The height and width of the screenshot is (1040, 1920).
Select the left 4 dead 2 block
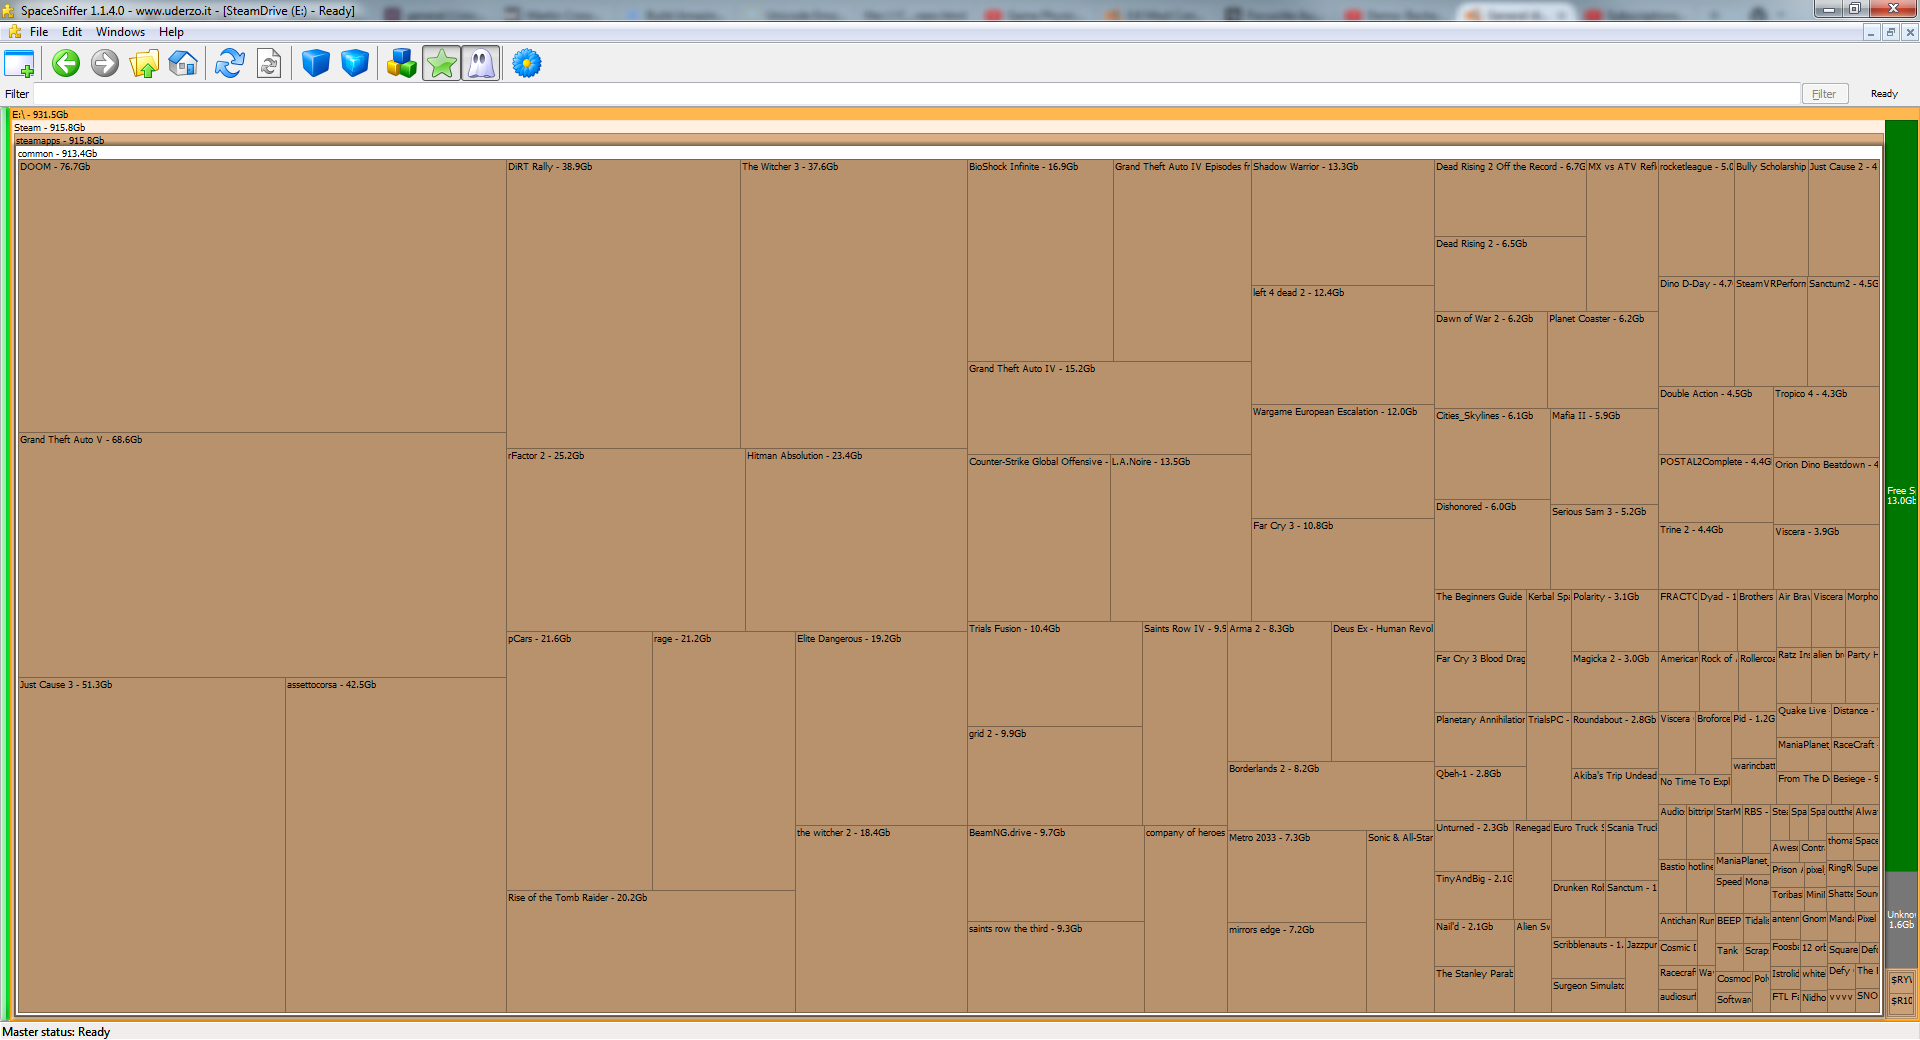click(x=1343, y=345)
